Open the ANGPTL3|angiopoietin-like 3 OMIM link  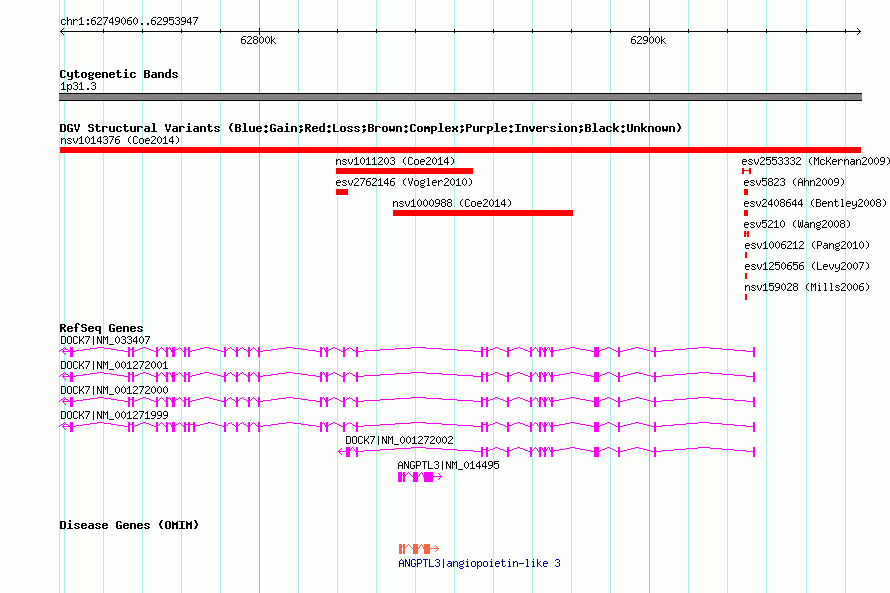coord(480,563)
